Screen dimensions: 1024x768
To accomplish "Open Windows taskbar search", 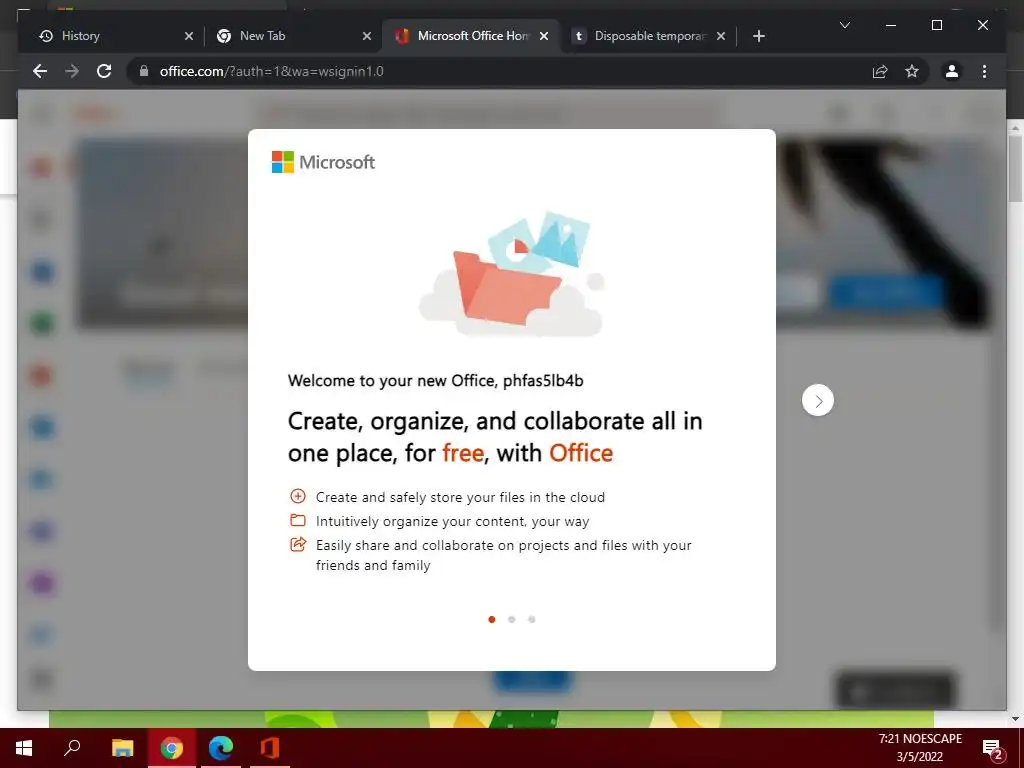I will click(72, 748).
